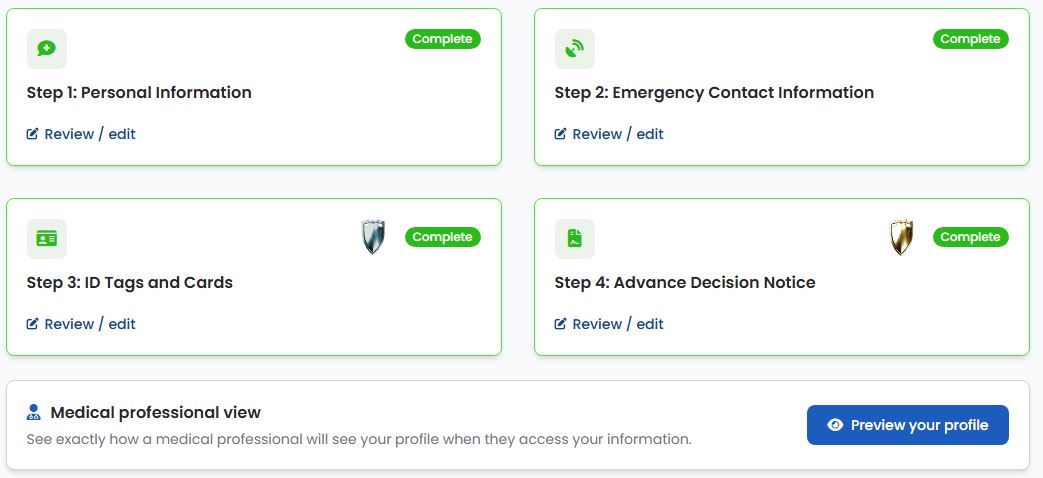This screenshot has width=1043, height=478.
Task: Open Review / edit for Personal Information
Action: (x=81, y=134)
